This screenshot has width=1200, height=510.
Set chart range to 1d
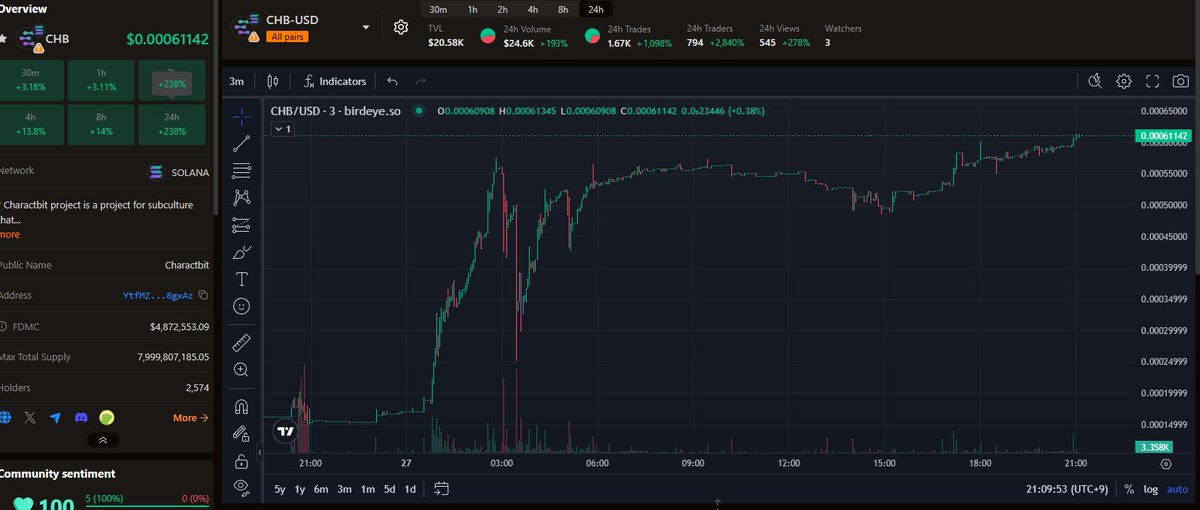click(410, 489)
